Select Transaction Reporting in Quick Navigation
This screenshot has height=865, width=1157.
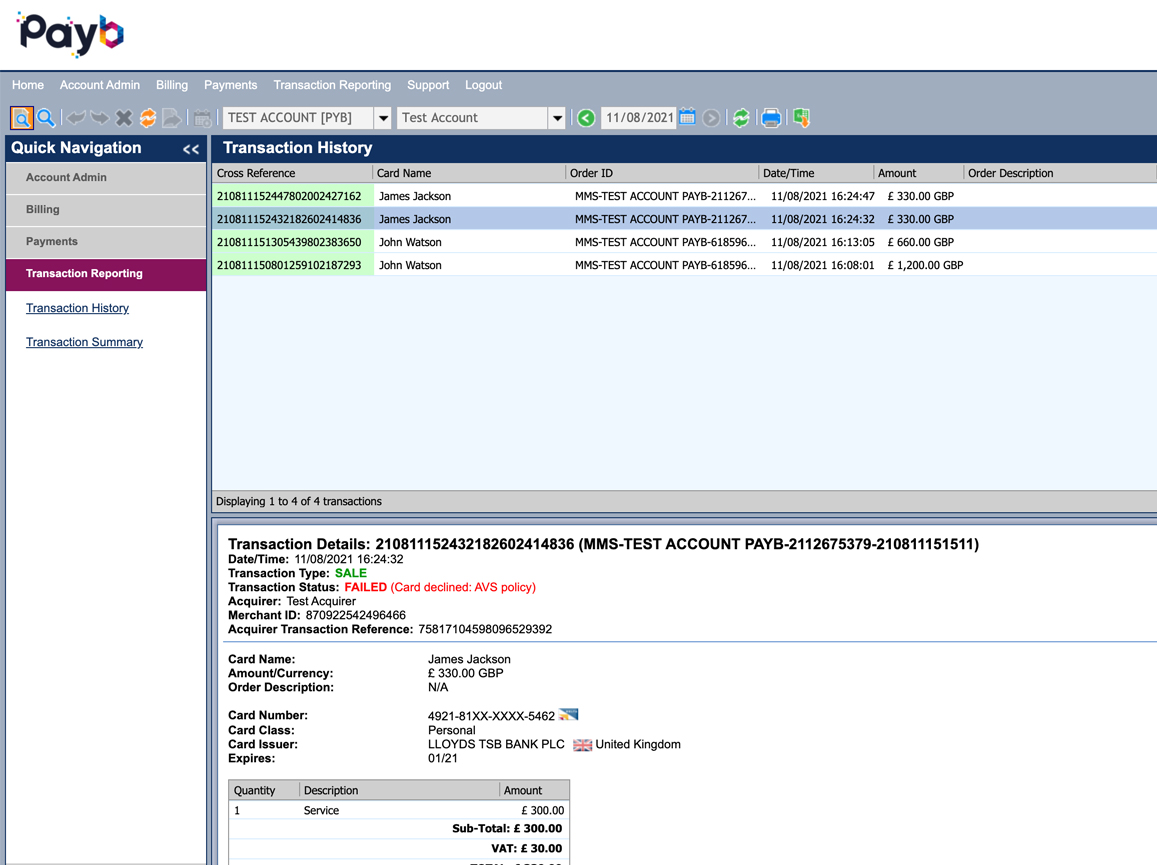[106, 274]
